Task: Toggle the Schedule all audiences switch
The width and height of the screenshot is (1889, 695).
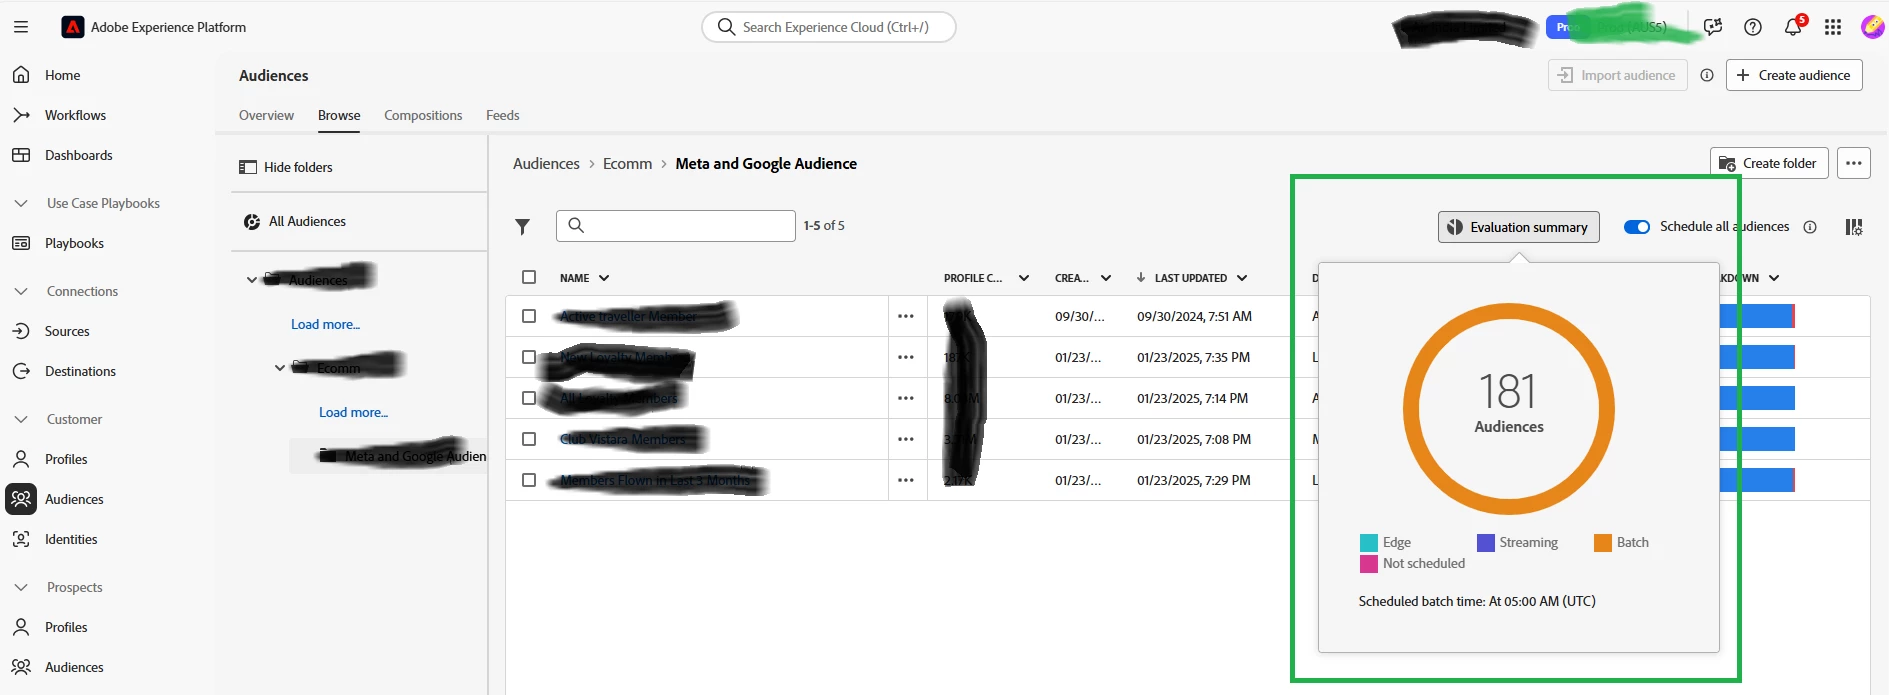Action: click(x=1637, y=227)
